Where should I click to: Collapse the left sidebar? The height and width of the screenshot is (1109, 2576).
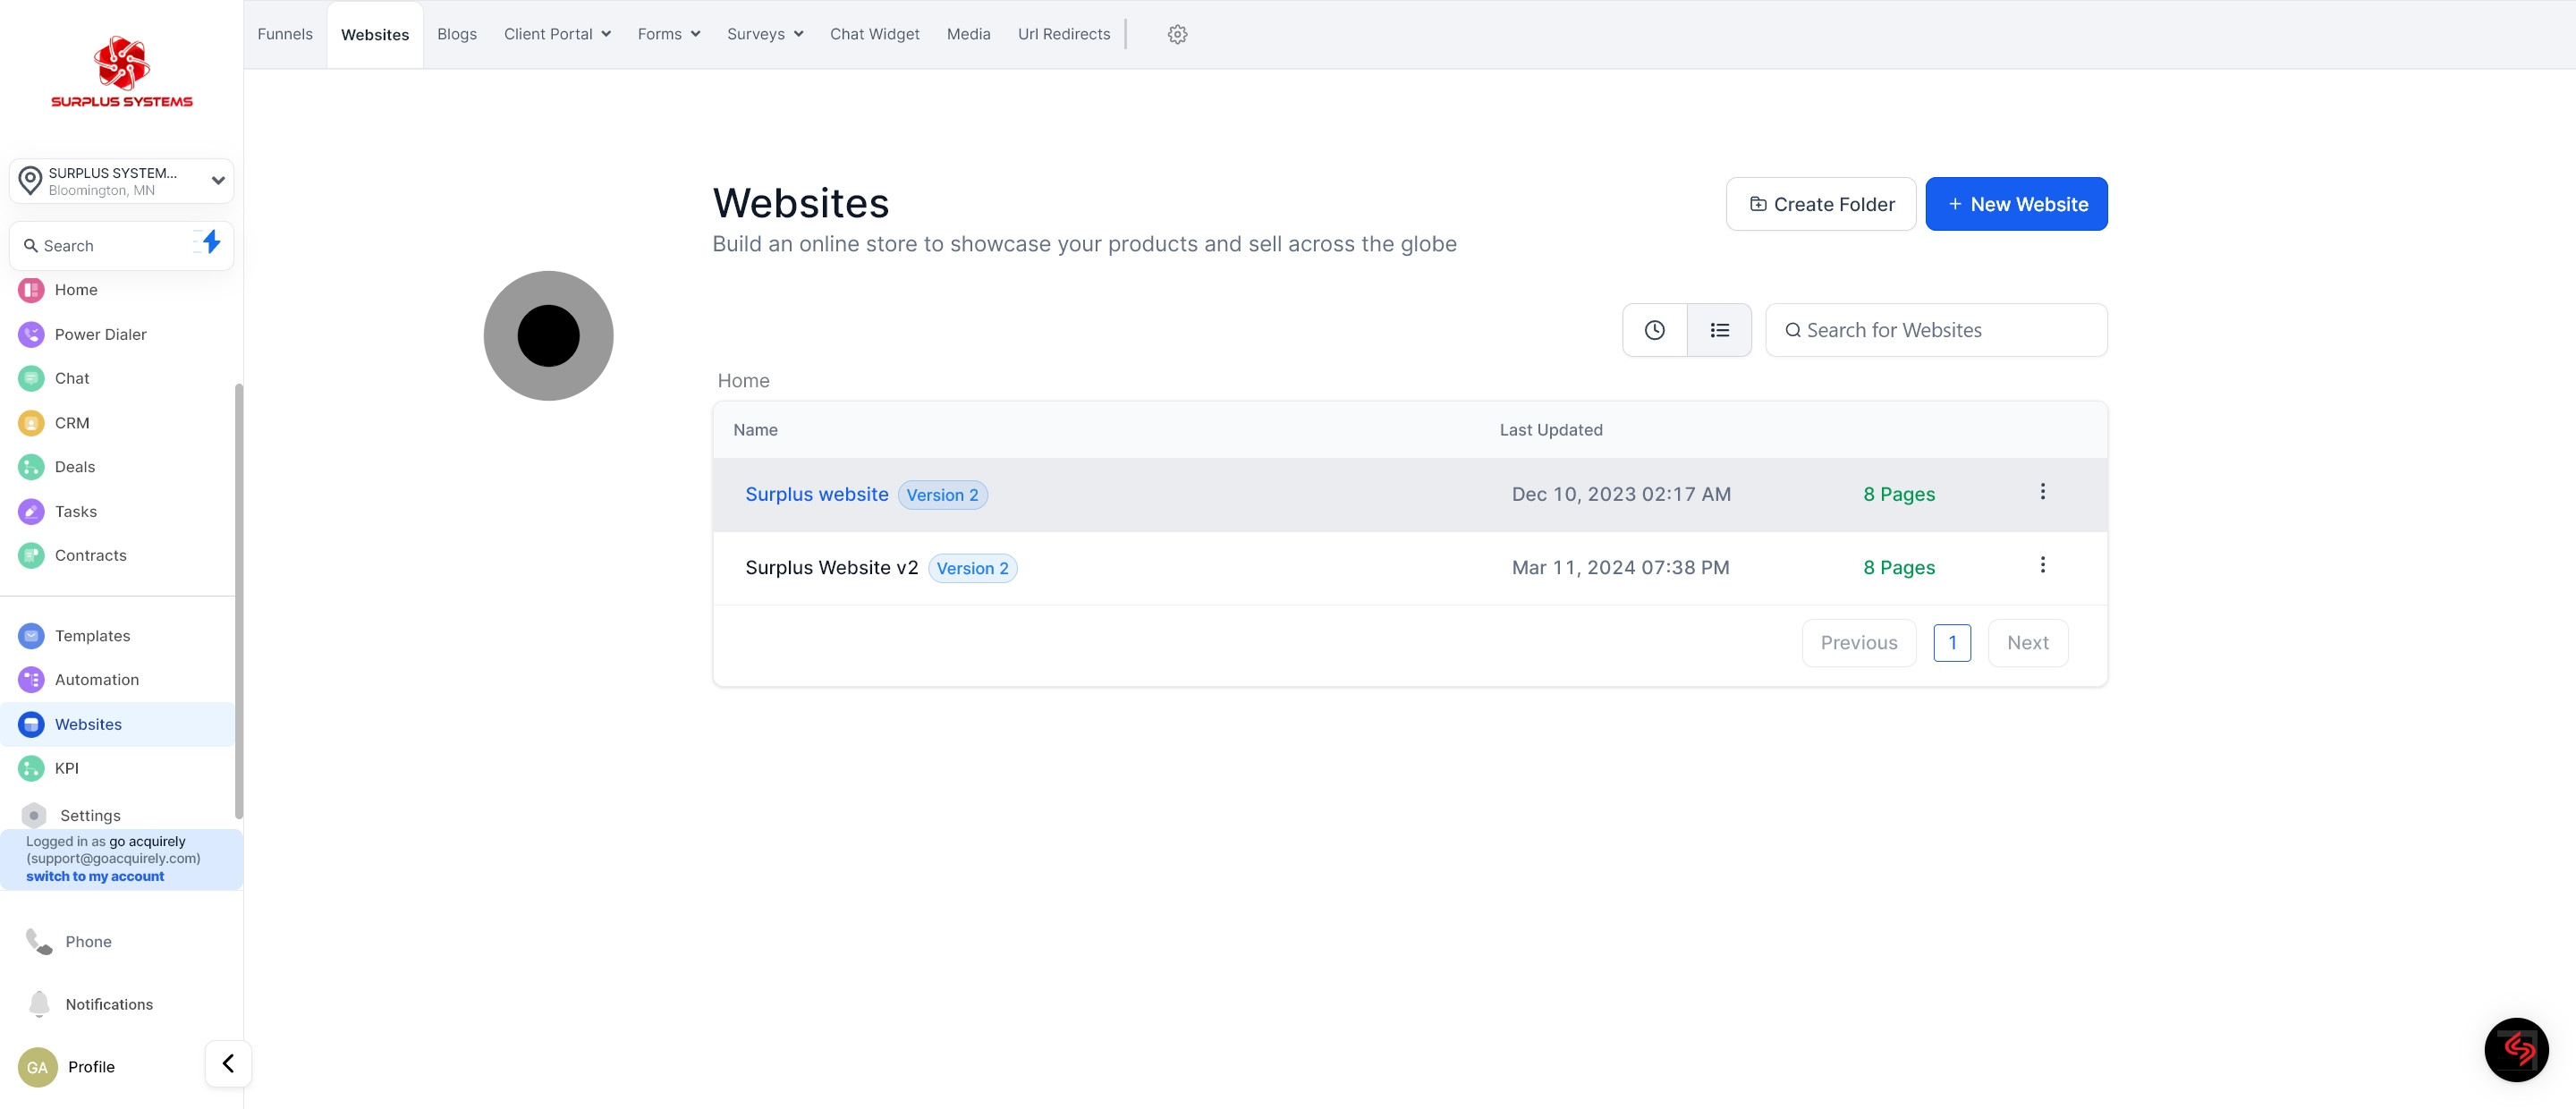click(228, 1063)
